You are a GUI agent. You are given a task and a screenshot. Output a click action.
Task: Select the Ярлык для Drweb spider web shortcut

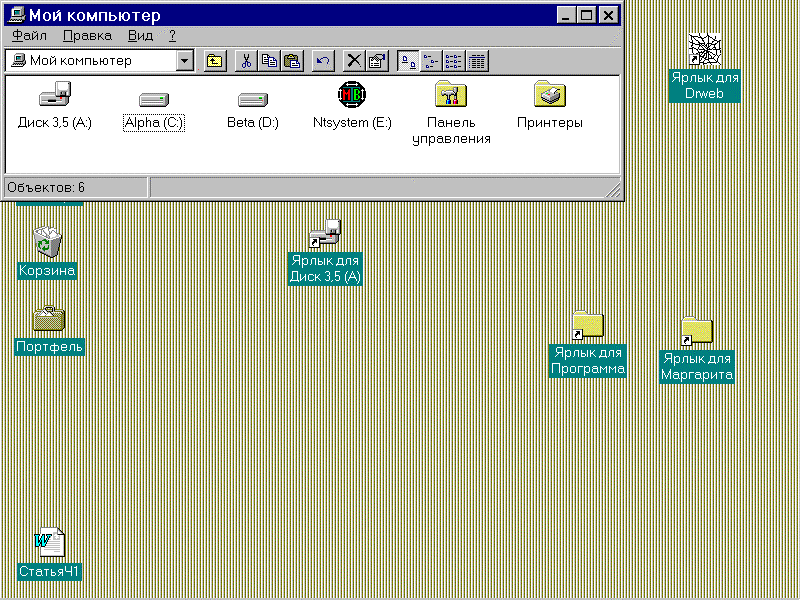pos(704,49)
